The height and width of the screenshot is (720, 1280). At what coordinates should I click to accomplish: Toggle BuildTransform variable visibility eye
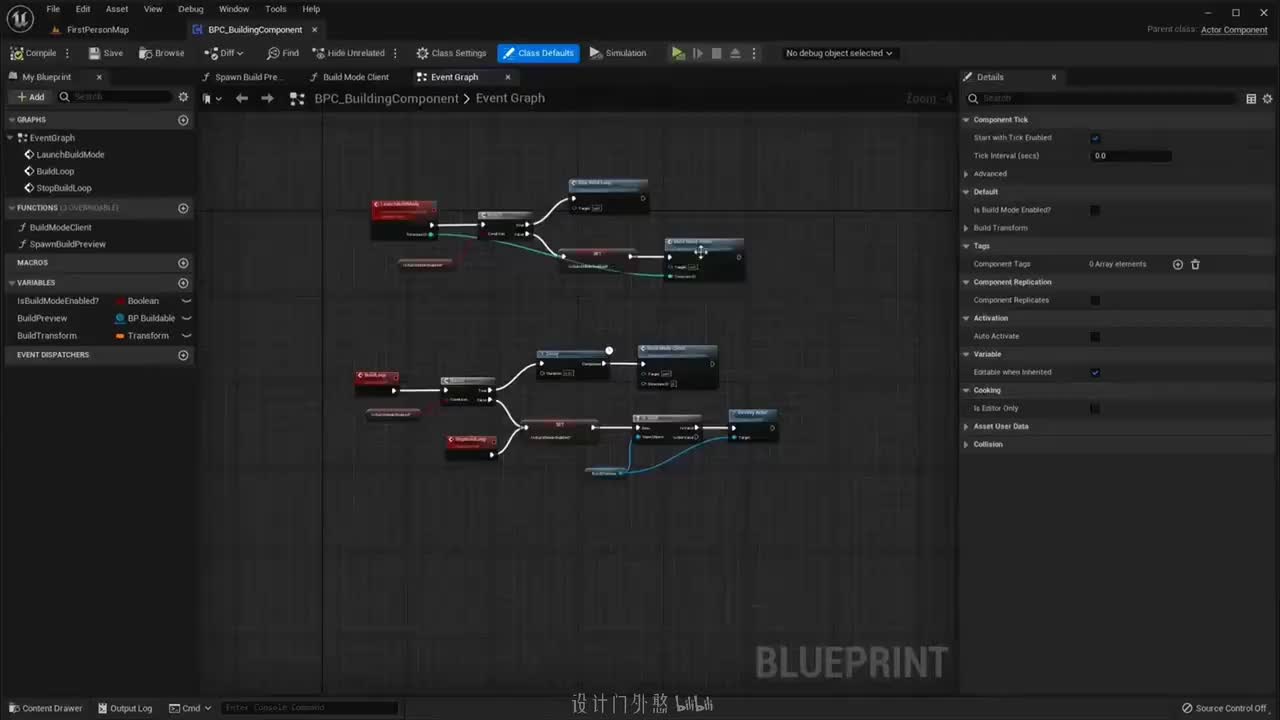[x=186, y=336]
